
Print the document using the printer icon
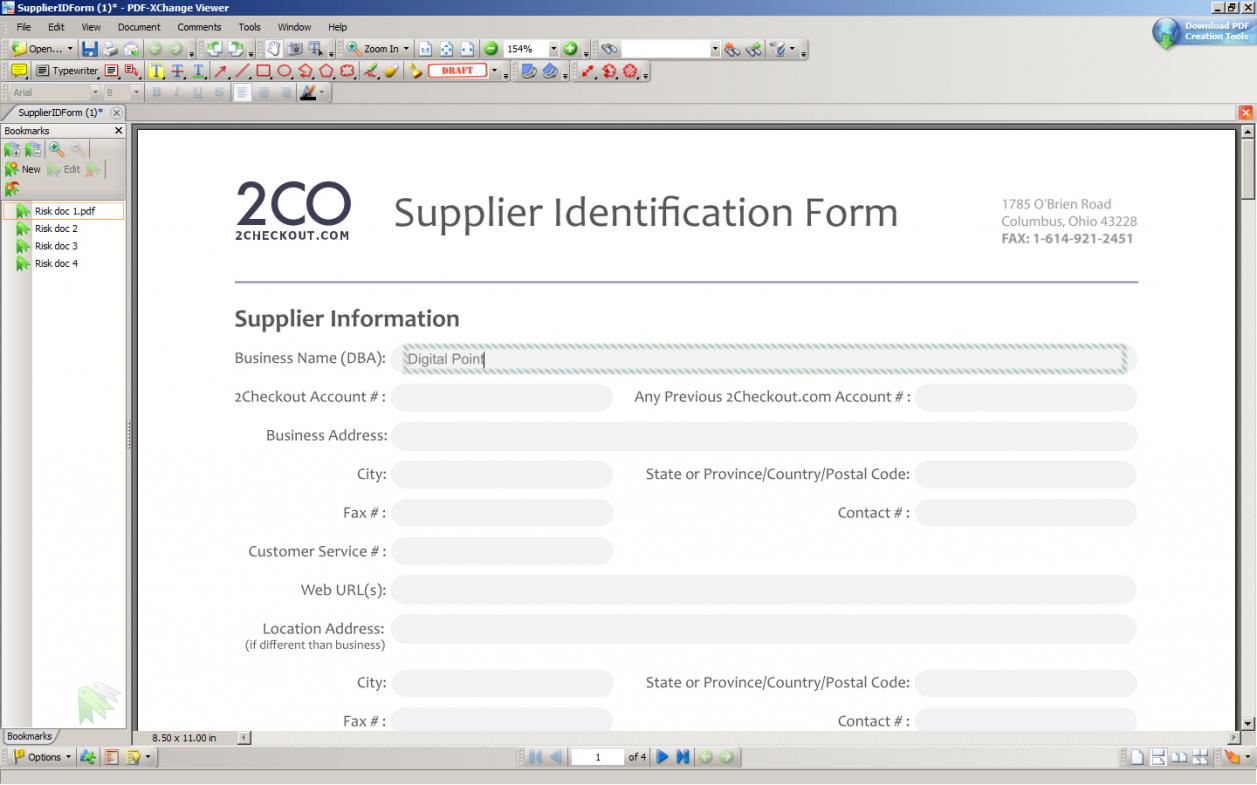point(110,48)
